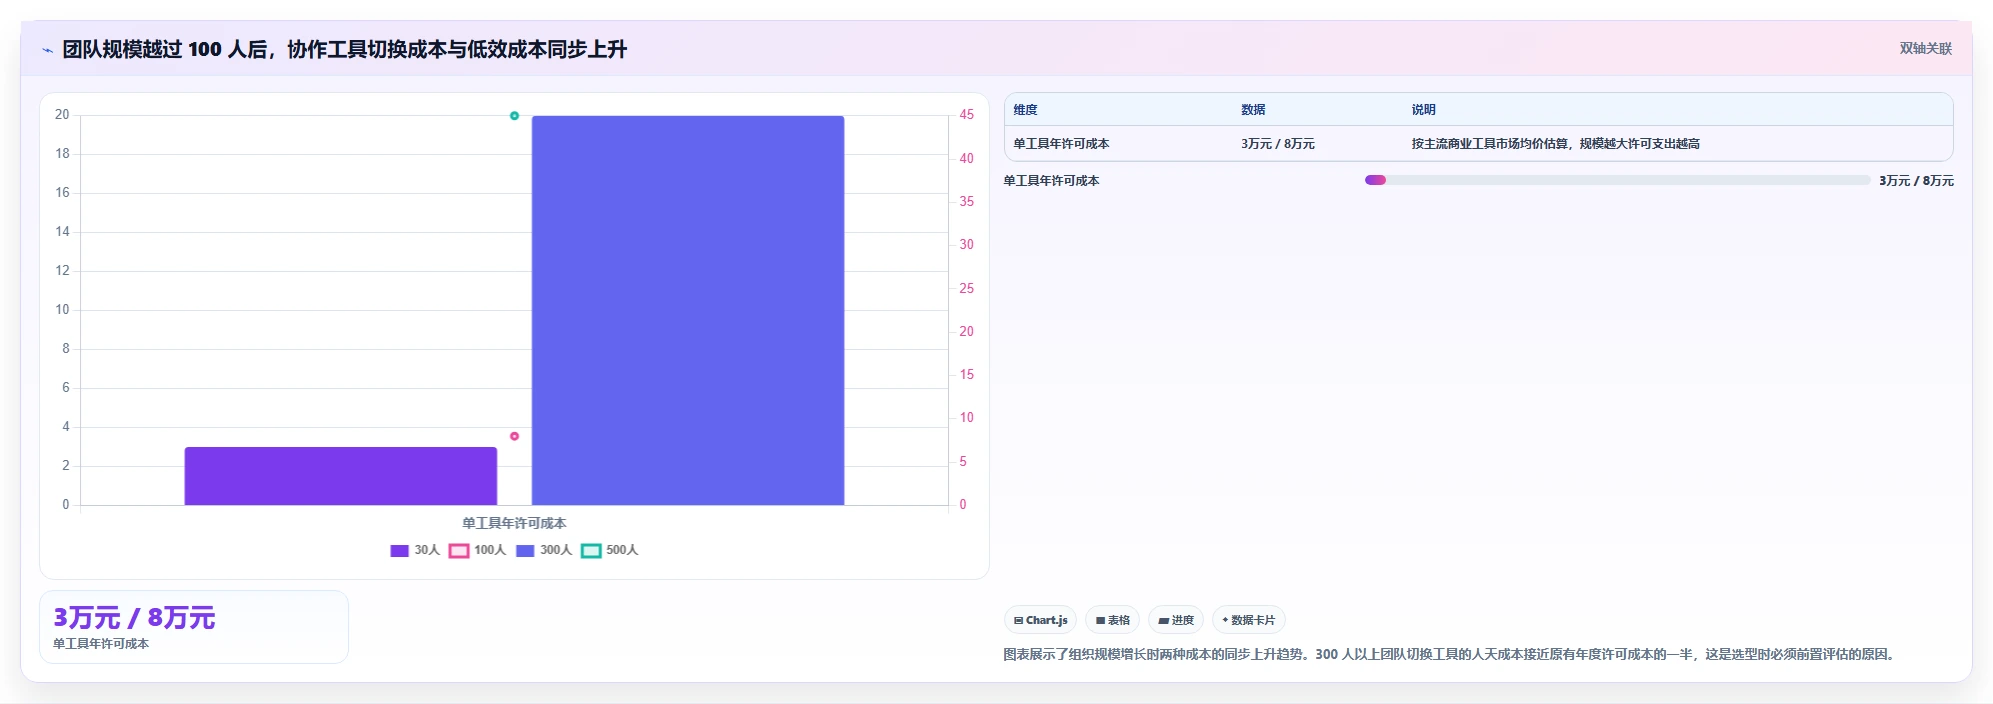Click the left axis tick label 20
Image resolution: width=1993 pixels, height=704 pixels.
point(62,115)
